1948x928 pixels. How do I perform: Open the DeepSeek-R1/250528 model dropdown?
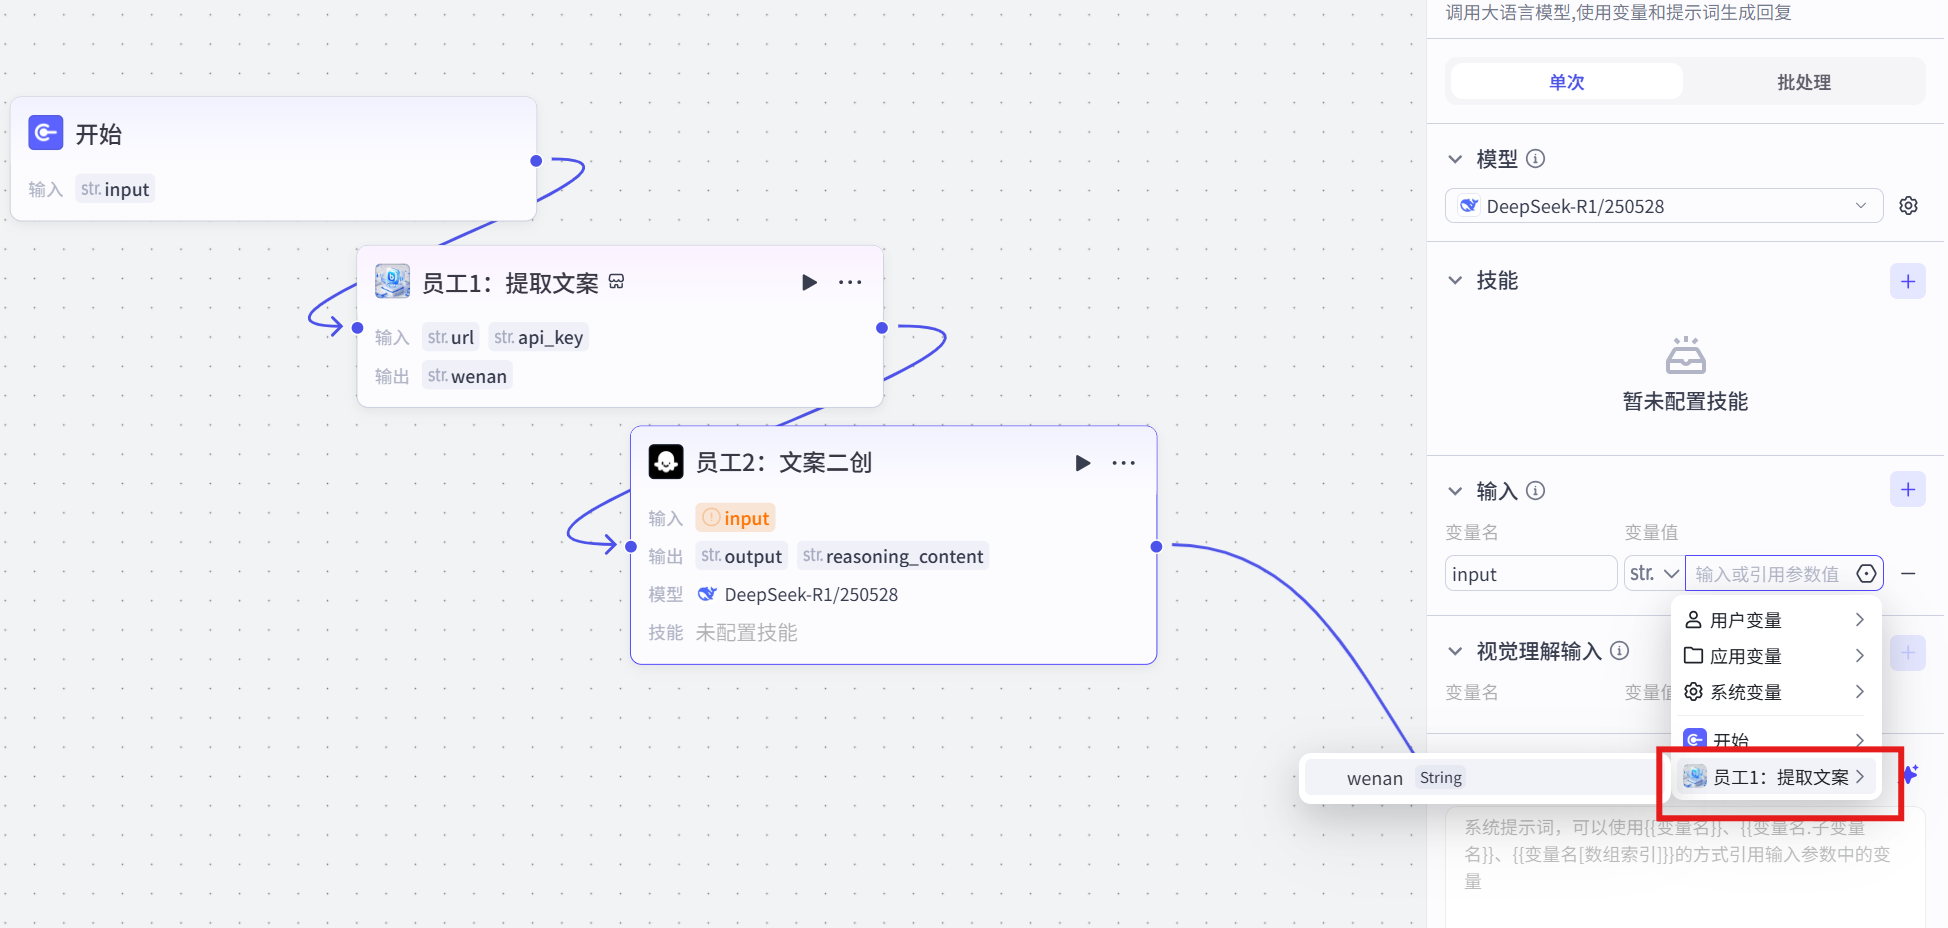click(x=1664, y=206)
